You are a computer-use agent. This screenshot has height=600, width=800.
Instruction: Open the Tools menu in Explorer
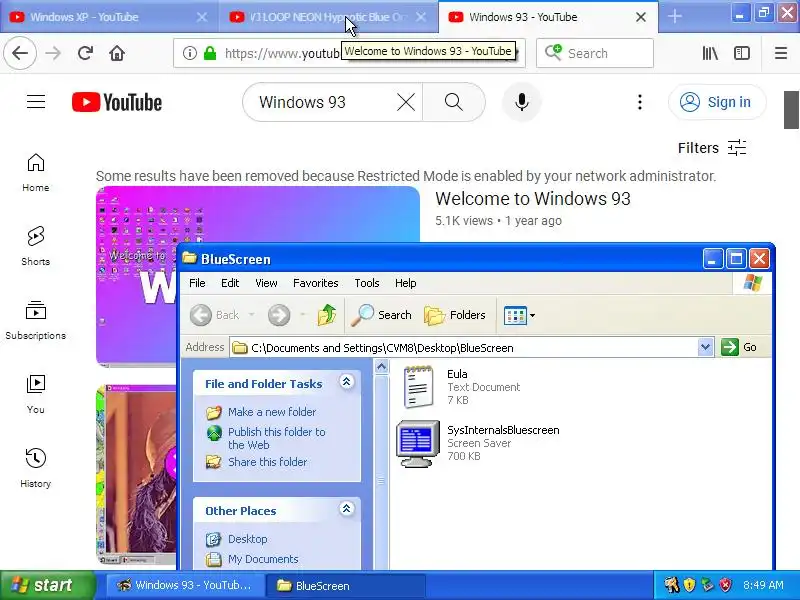click(367, 283)
